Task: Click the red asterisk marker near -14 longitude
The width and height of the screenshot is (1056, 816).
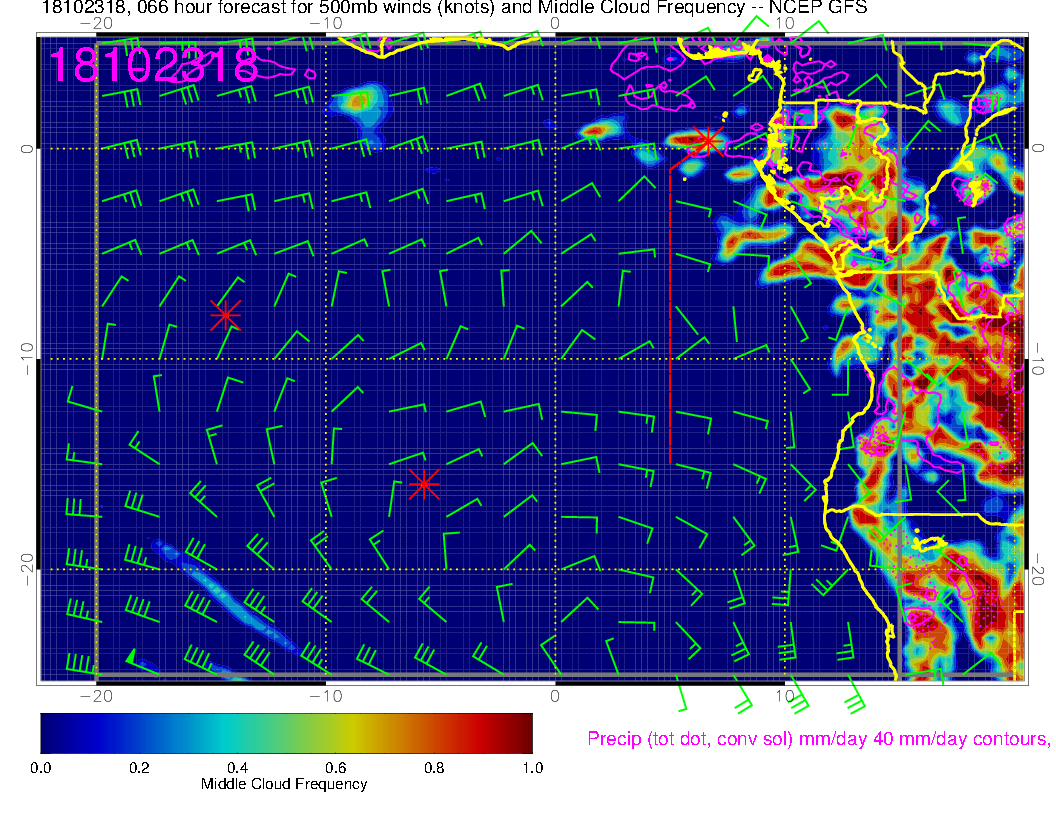Action: (225, 315)
